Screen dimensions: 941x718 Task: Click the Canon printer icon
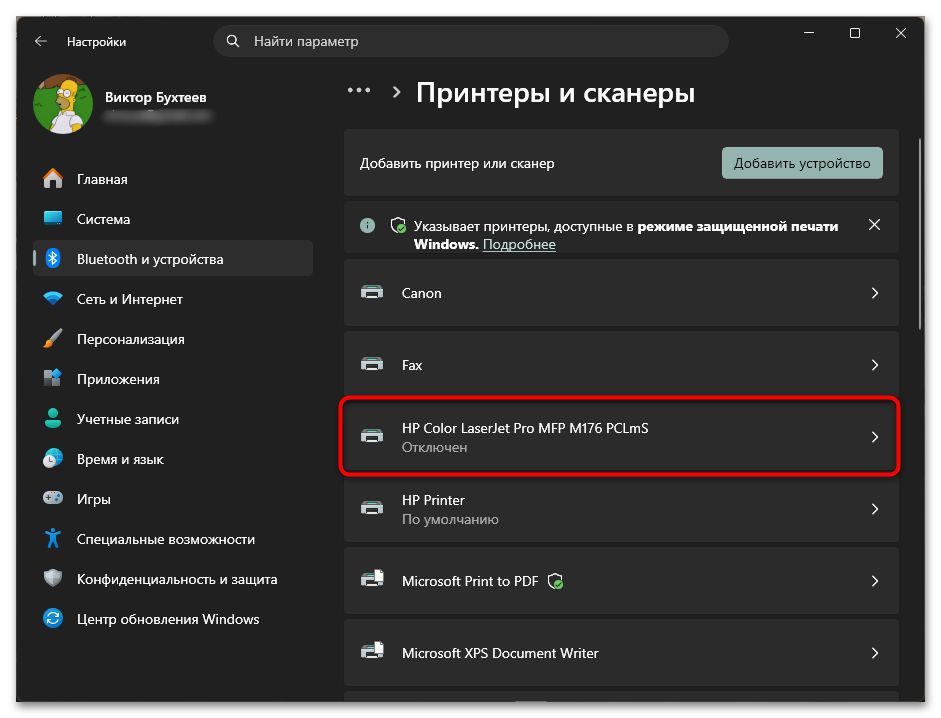372,293
